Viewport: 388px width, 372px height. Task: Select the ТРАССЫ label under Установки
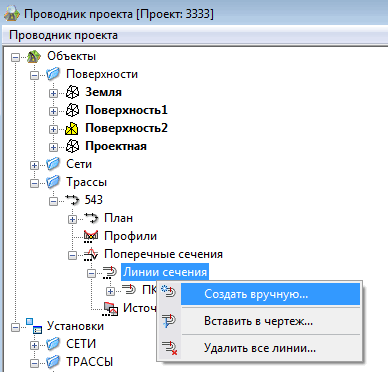[x=90, y=362]
